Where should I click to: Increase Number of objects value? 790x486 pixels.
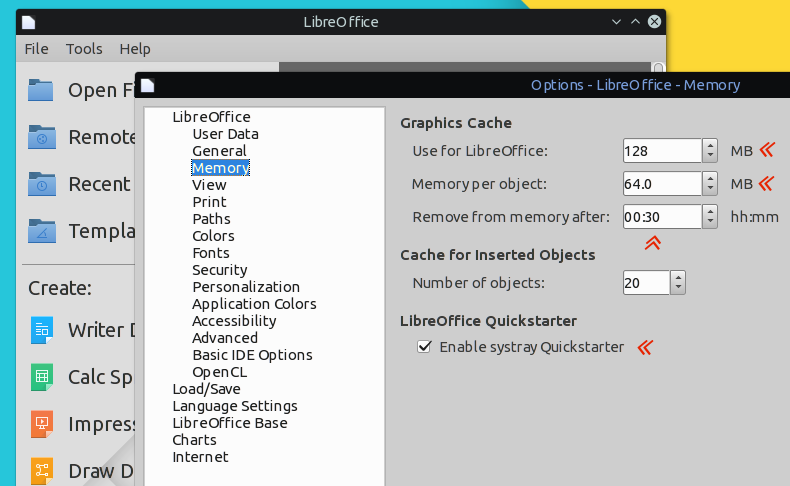678,277
